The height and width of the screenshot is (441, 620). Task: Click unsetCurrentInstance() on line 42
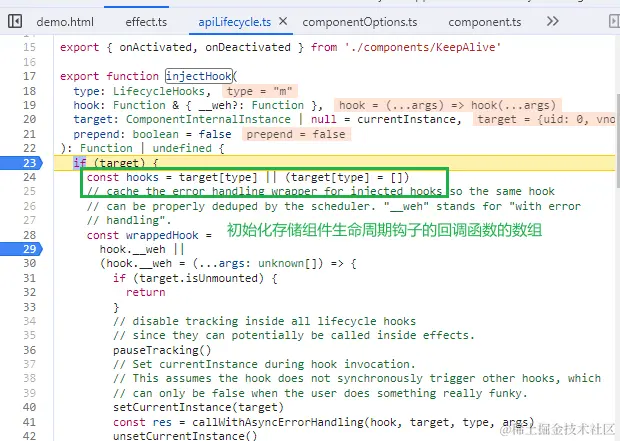185,436
